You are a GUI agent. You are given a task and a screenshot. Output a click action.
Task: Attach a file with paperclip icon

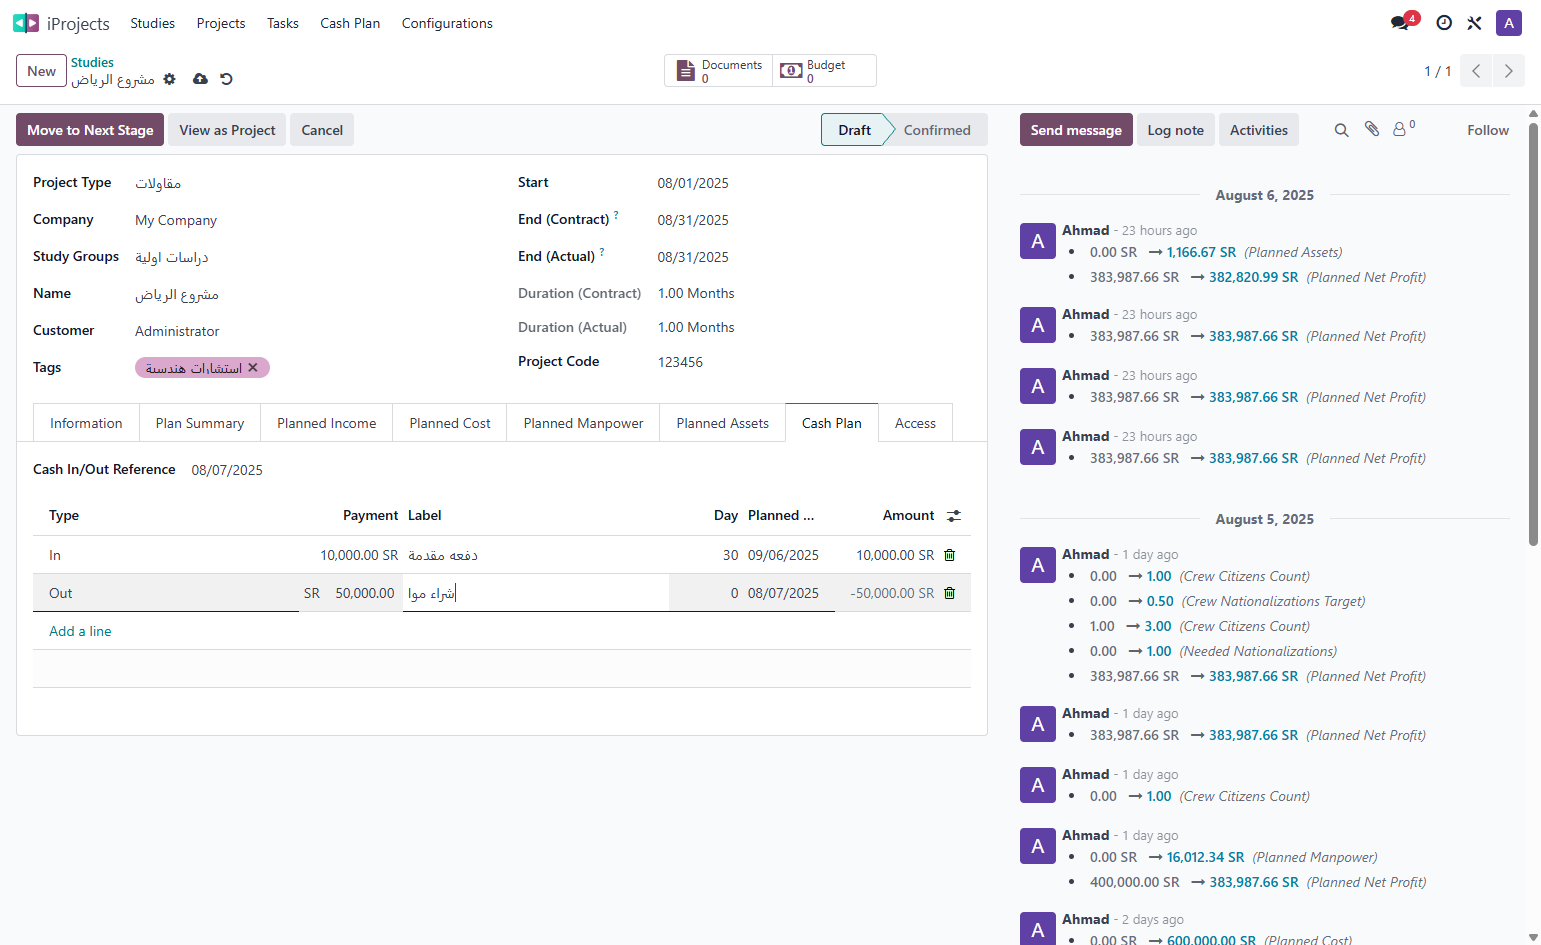(1372, 129)
